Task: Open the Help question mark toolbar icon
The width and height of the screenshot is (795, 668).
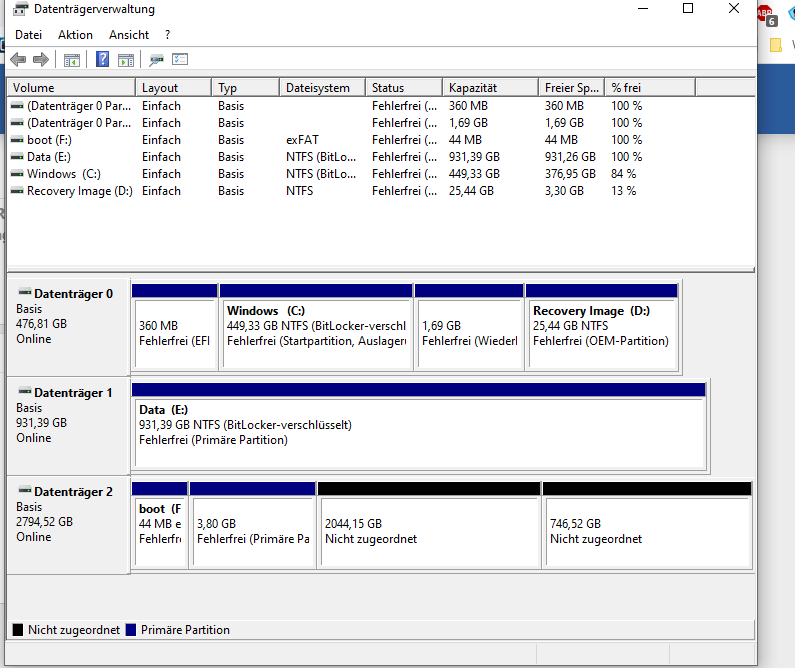Action: click(102, 59)
